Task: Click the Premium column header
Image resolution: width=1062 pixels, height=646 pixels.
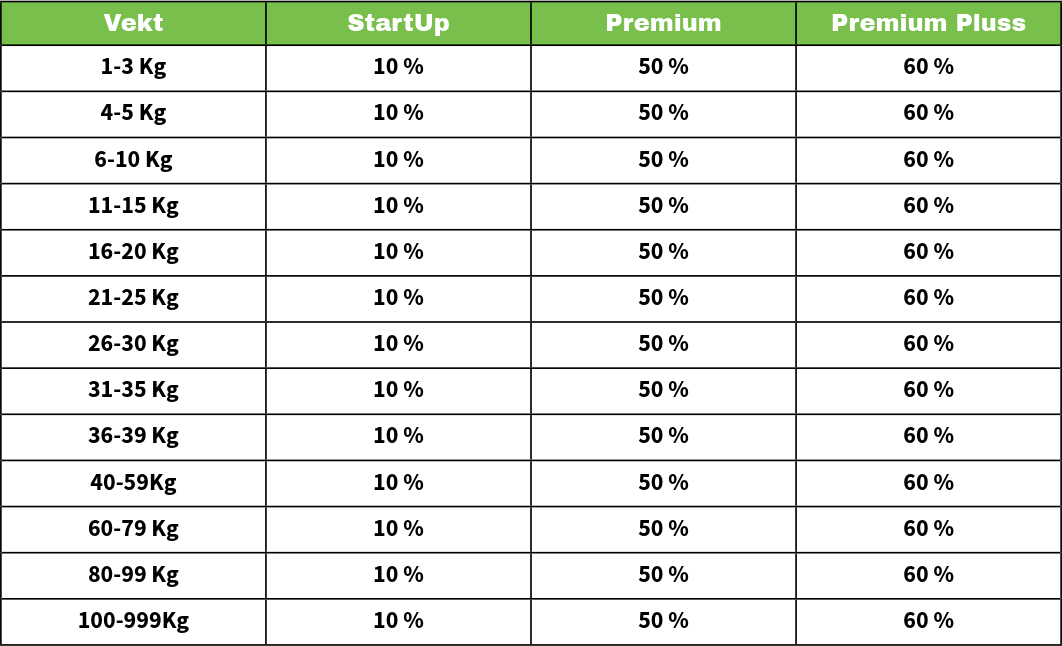Action: click(663, 23)
